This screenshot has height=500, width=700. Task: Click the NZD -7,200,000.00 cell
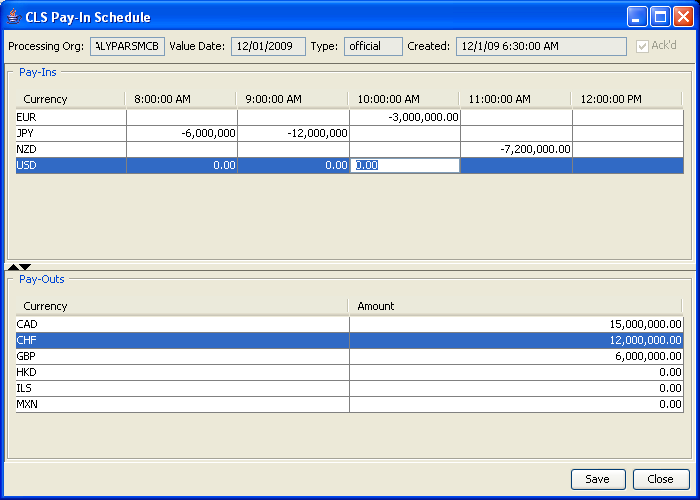point(517,150)
